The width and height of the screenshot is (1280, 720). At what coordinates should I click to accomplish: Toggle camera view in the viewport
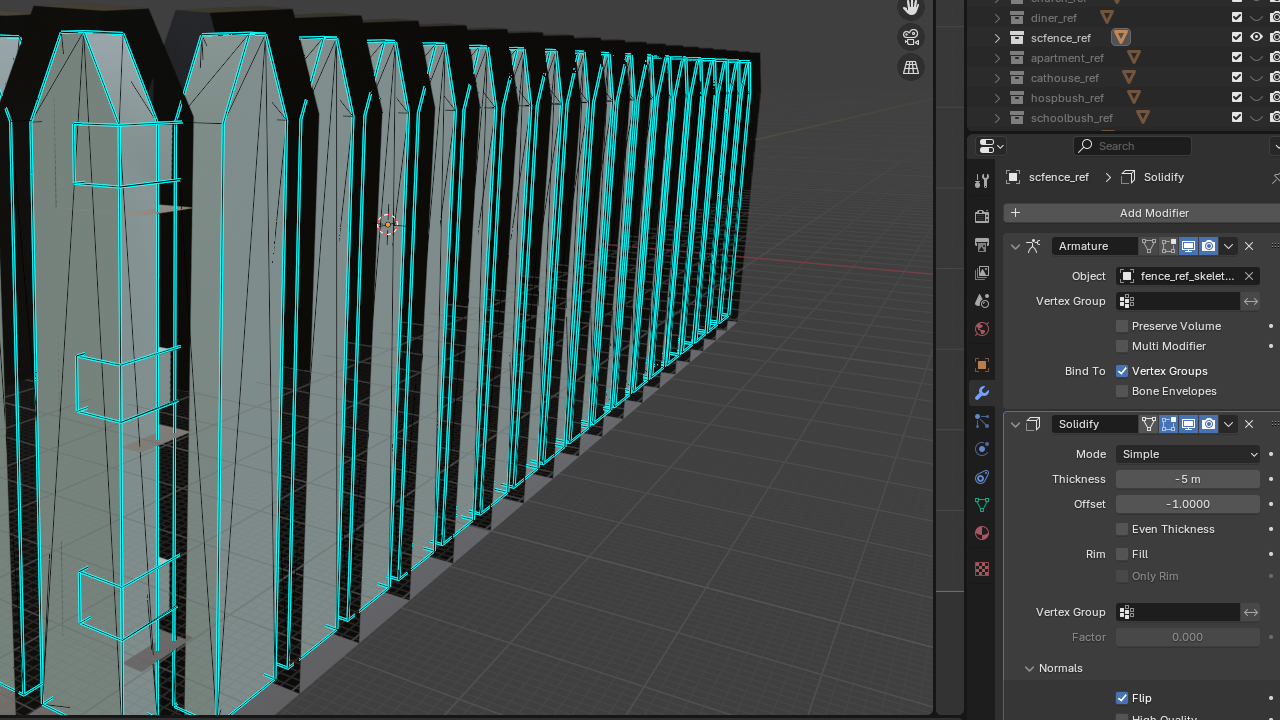click(910, 37)
